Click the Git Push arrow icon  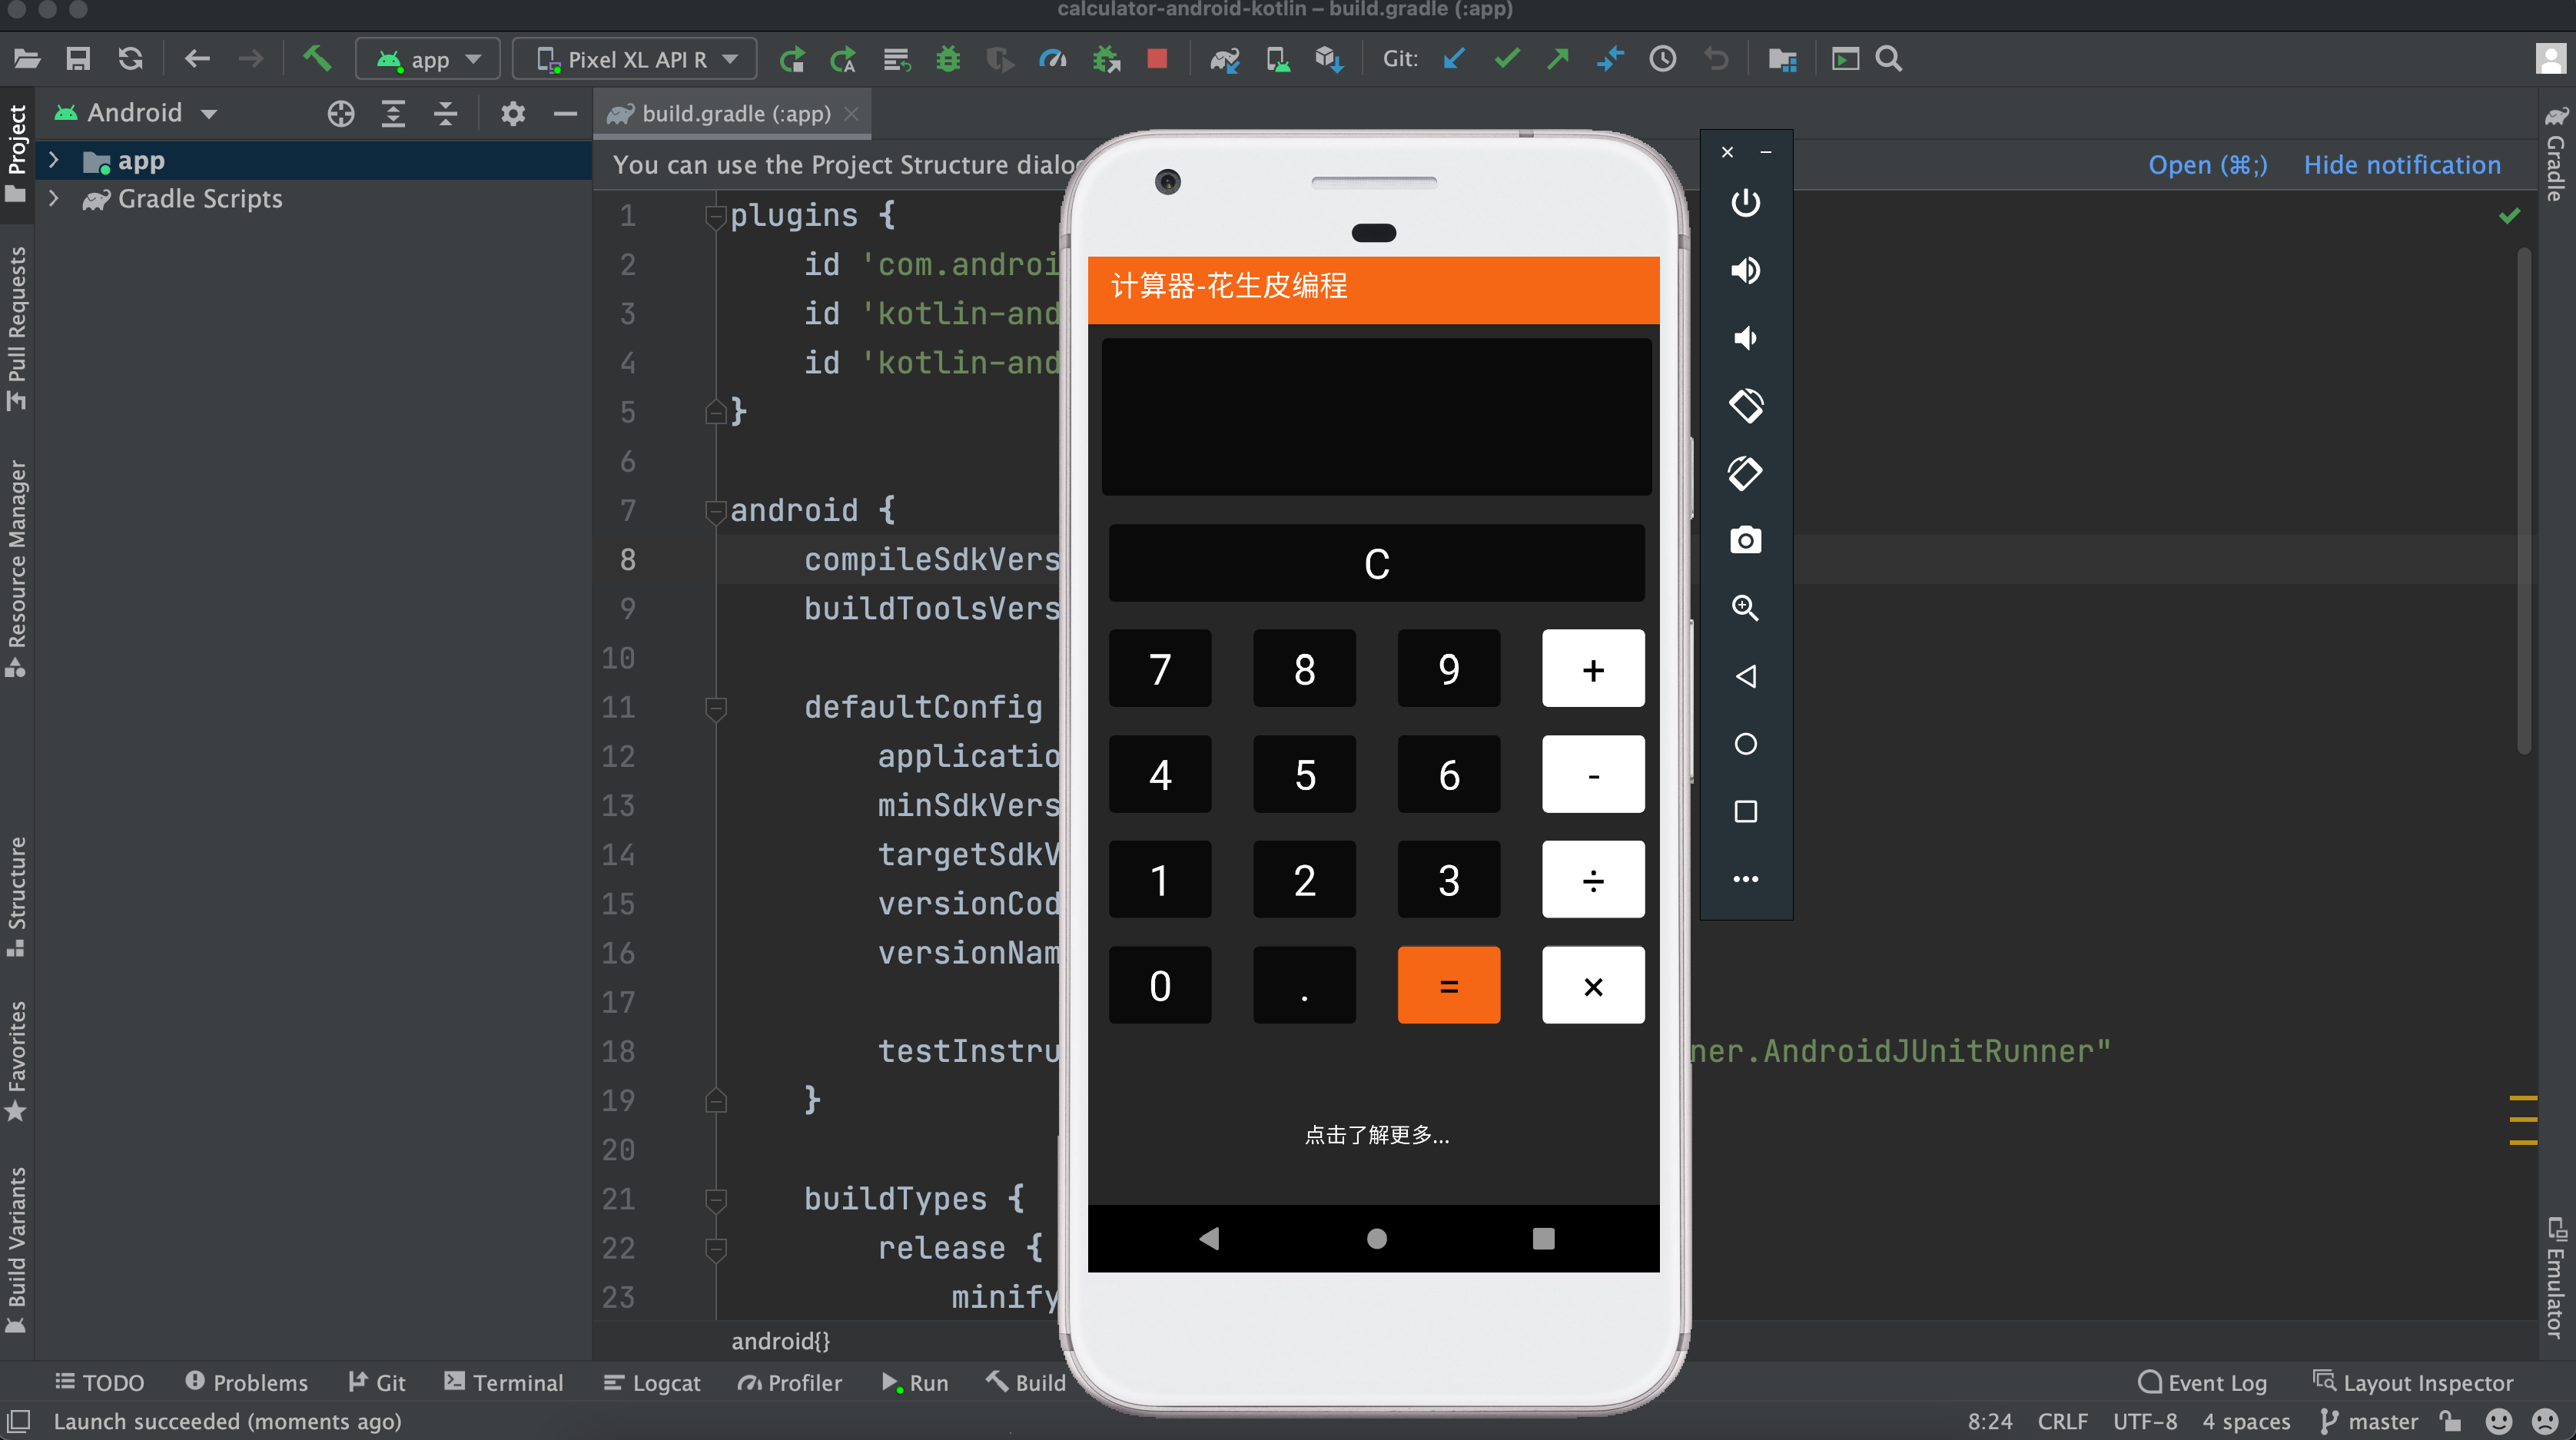[1558, 59]
